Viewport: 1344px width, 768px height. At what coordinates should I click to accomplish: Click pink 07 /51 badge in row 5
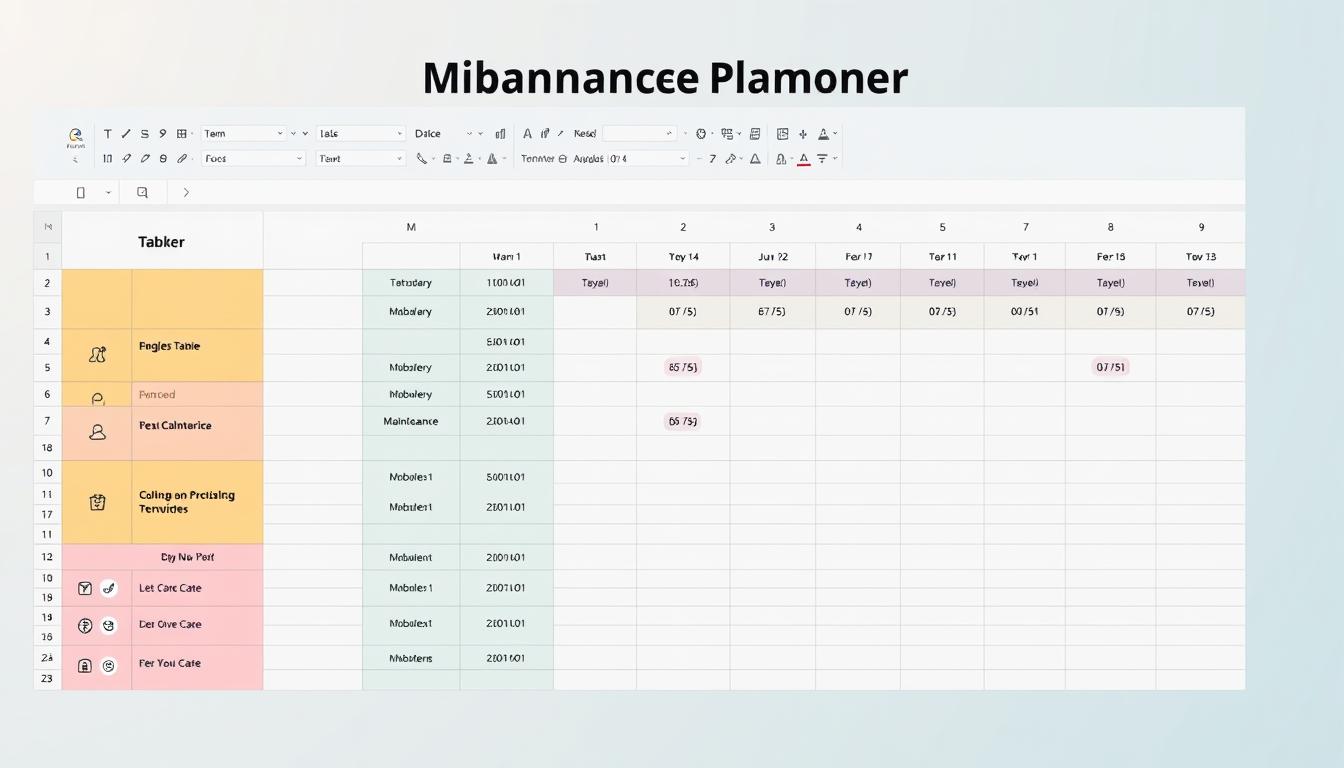point(1110,367)
